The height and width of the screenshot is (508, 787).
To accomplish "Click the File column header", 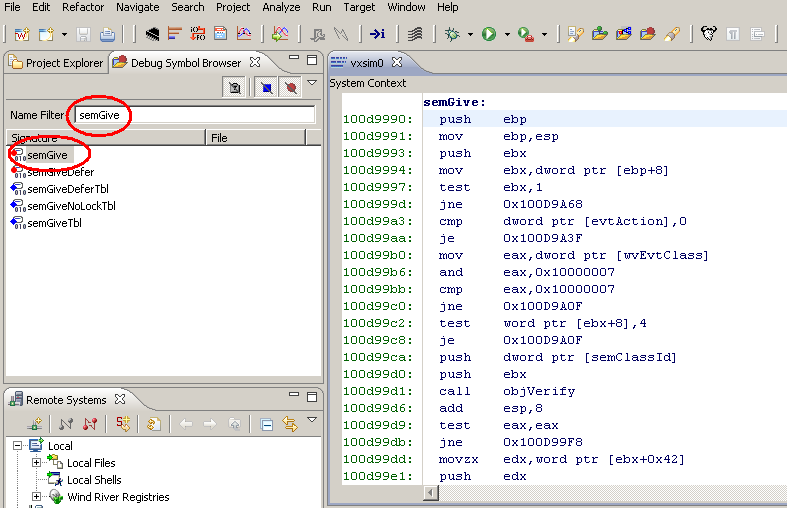I will [x=256, y=138].
